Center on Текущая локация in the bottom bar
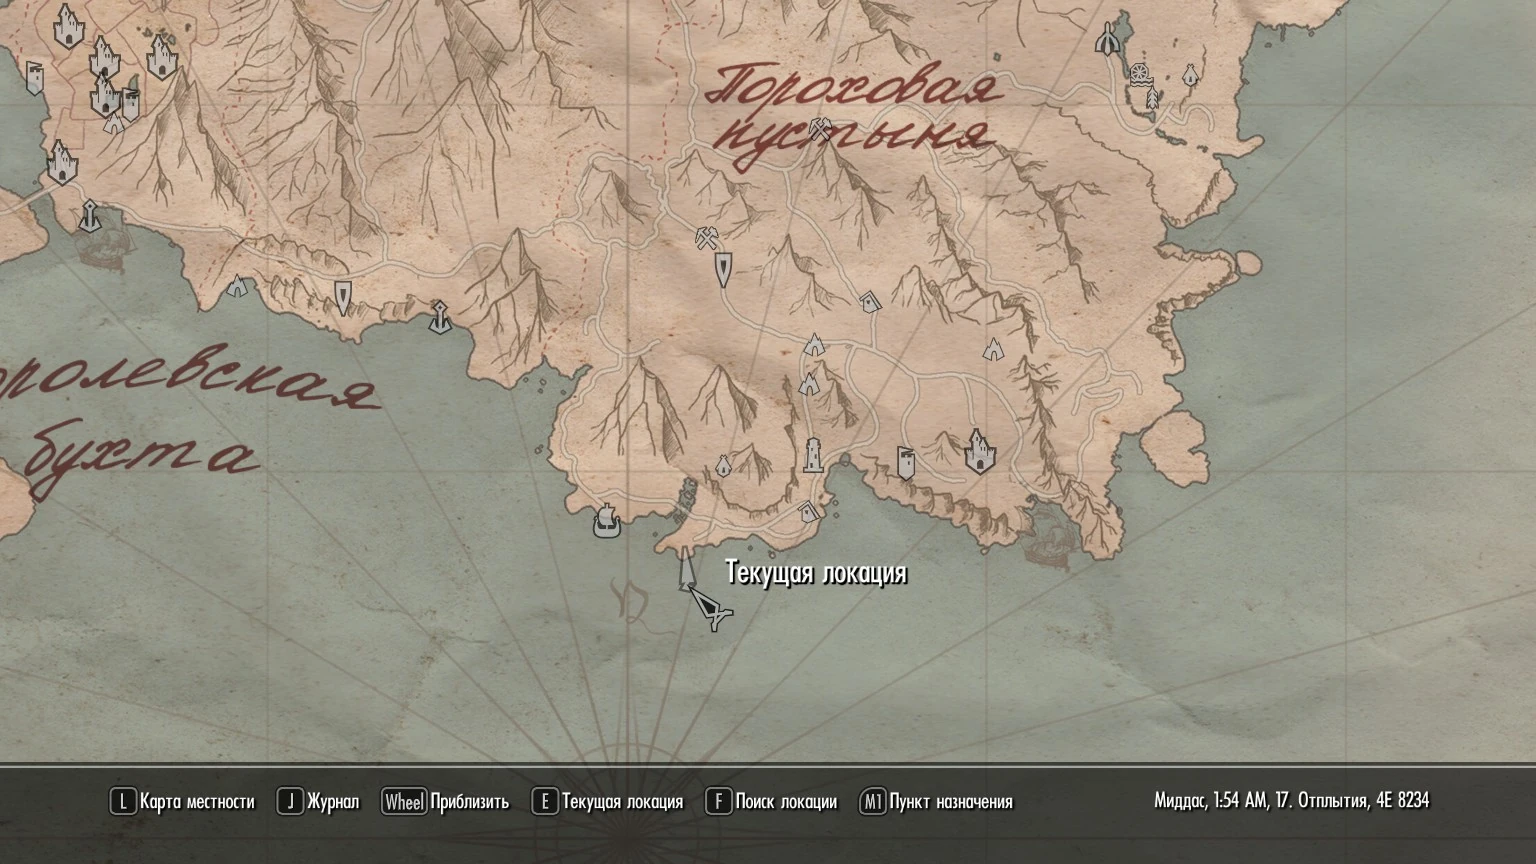Viewport: 1536px width, 864px height. (608, 801)
